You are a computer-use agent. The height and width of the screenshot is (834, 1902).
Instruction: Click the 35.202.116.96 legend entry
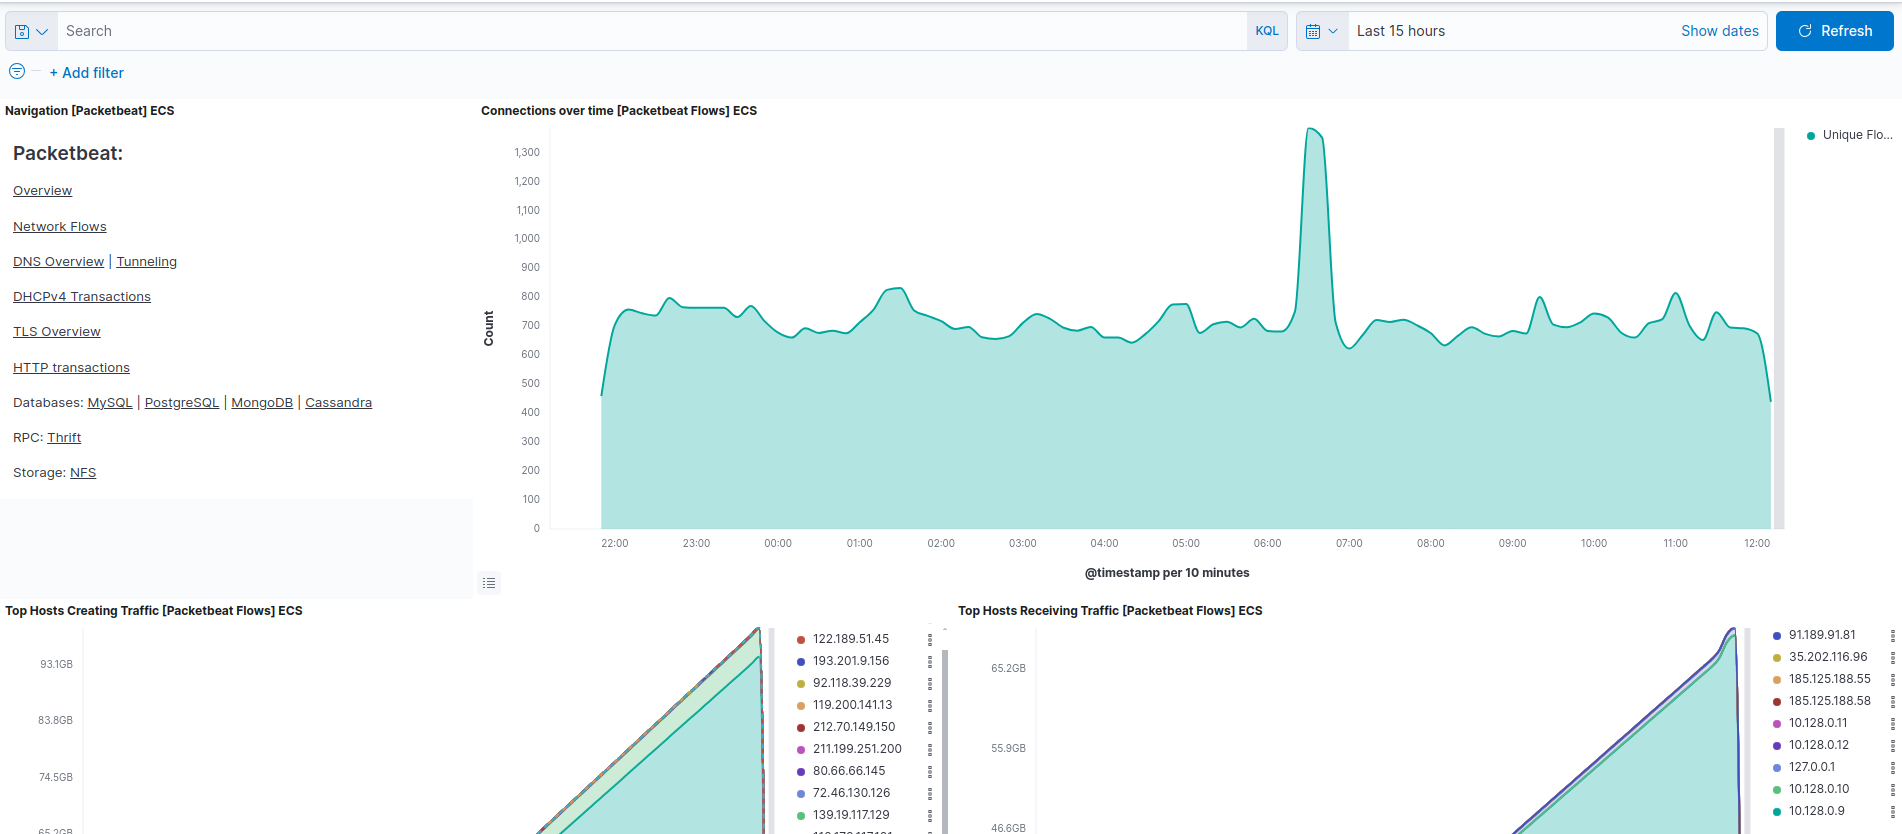(x=1827, y=657)
